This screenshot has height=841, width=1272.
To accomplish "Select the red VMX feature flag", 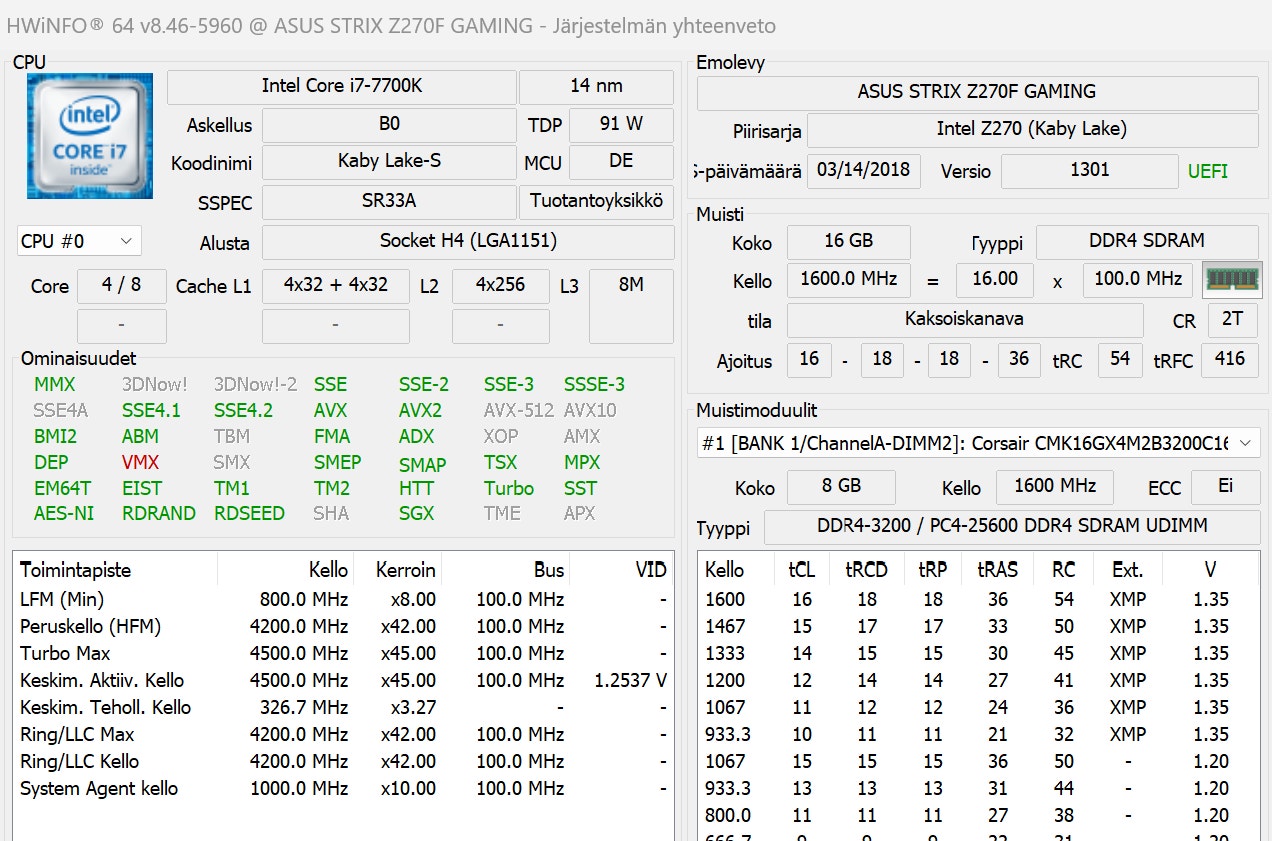I will pos(140,463).
